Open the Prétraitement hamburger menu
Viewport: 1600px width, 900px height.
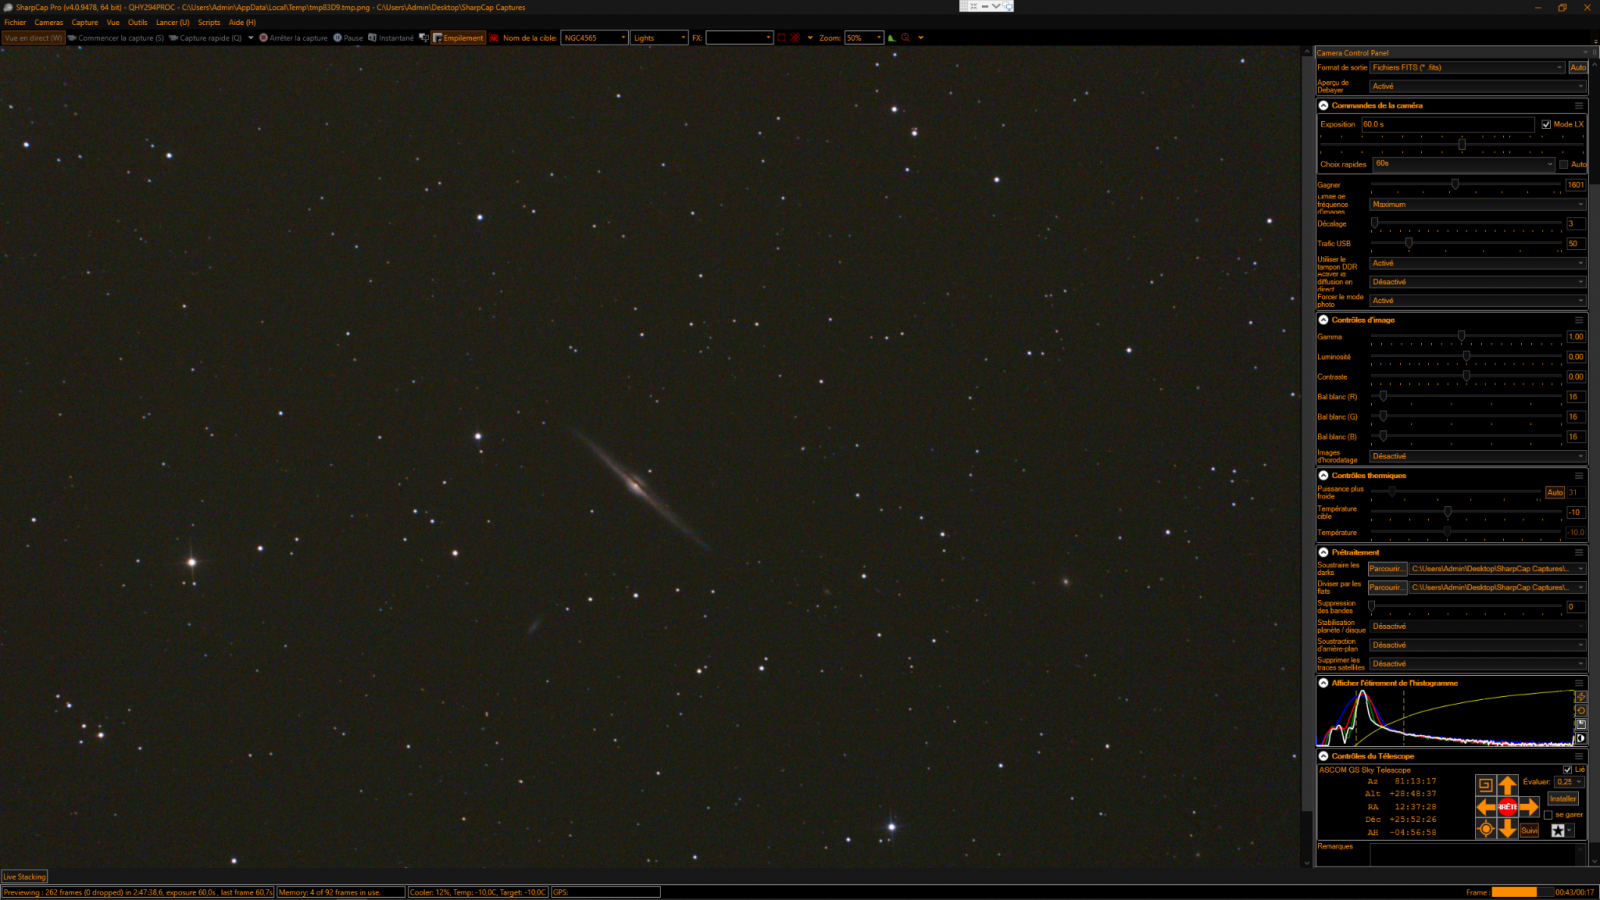pyautogui.click(x=1579, y=552)
